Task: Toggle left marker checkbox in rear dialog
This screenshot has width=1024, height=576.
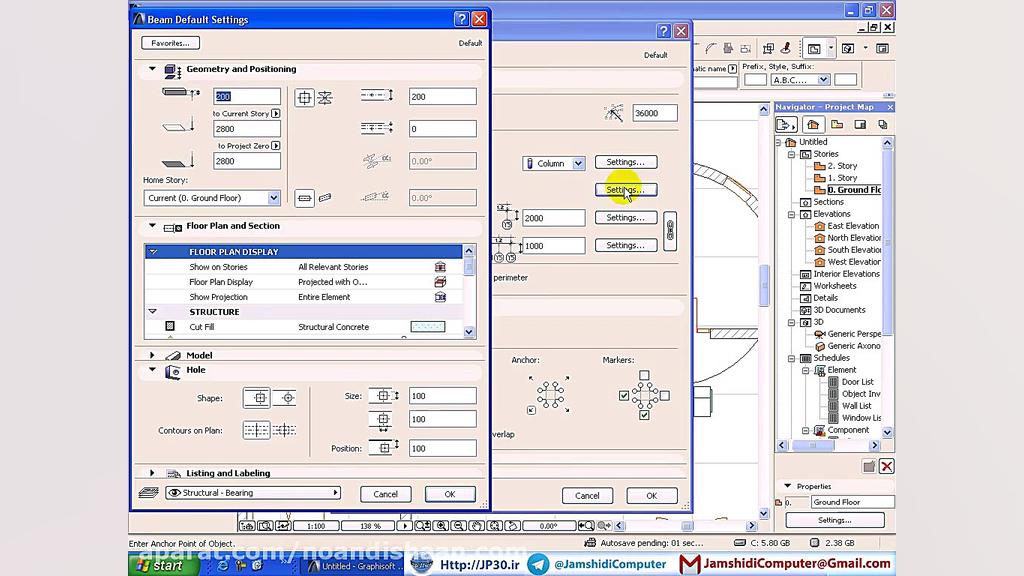Action: 624,396
